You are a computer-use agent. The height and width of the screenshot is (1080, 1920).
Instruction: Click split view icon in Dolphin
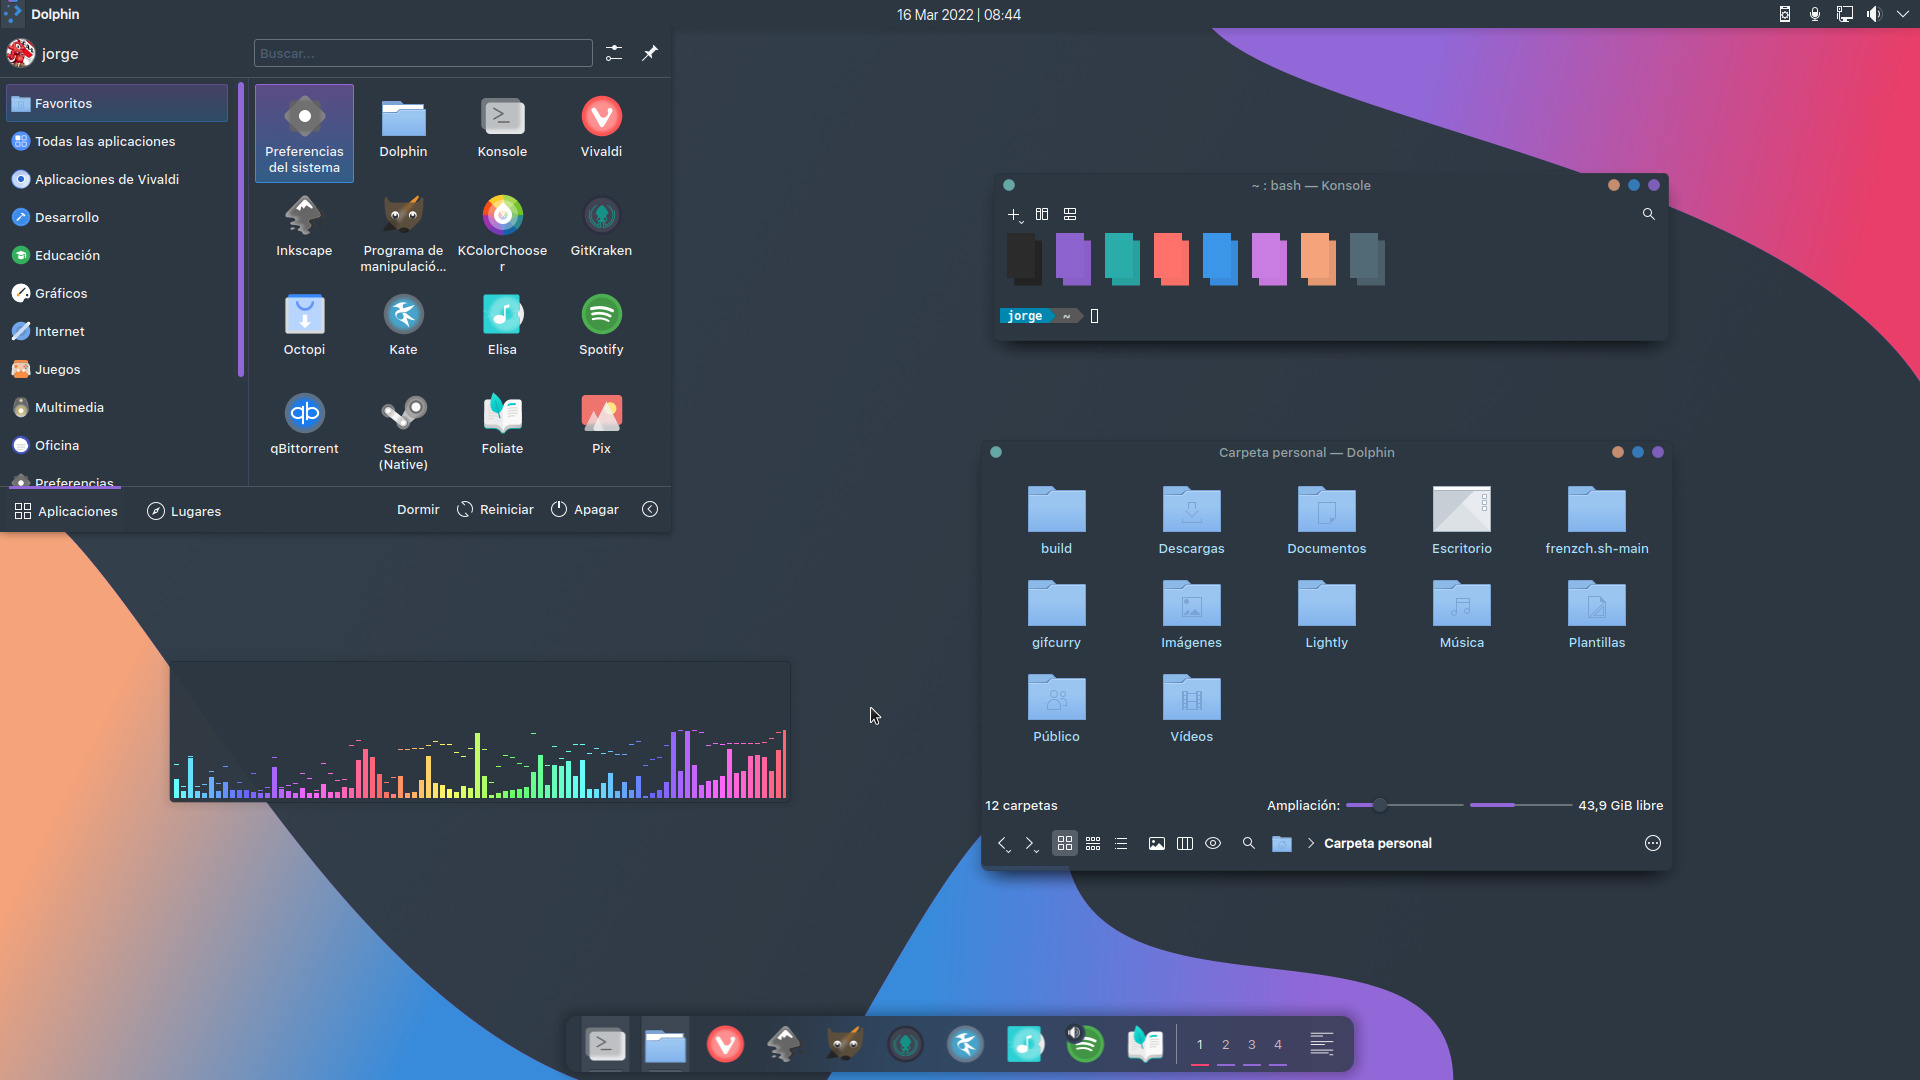tap(1185, 843)
